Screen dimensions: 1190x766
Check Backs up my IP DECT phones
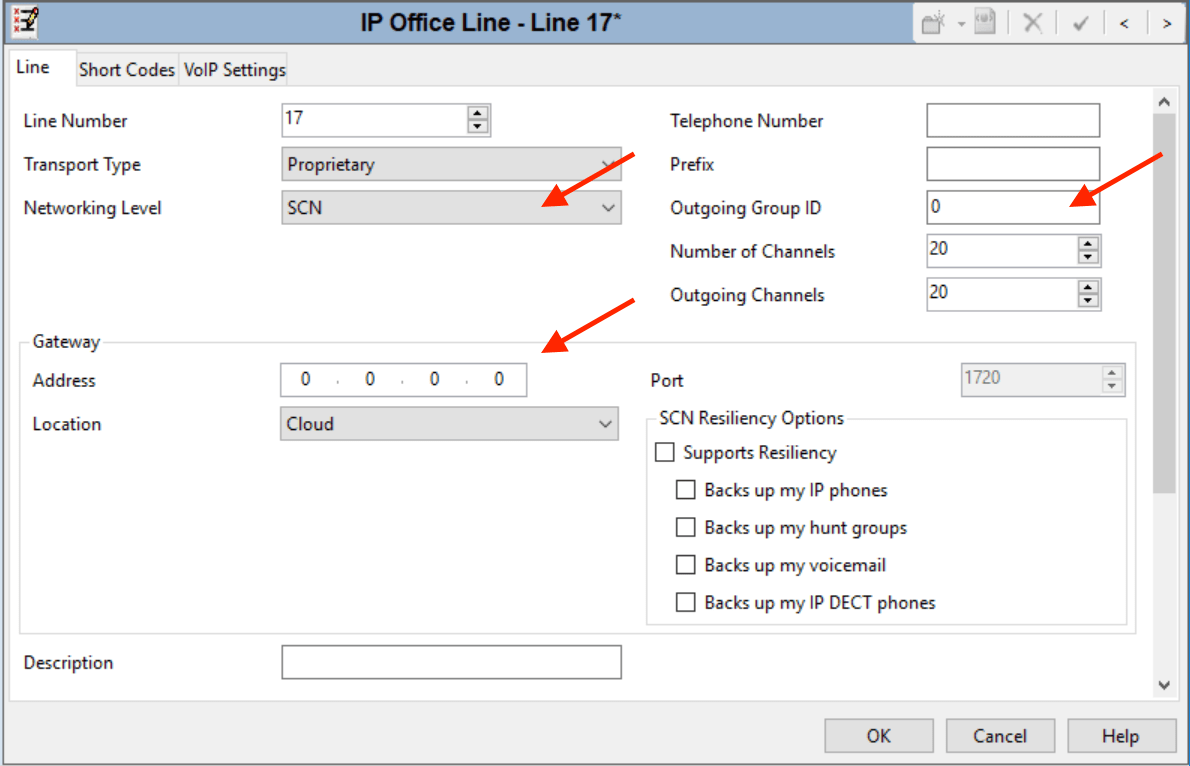point(685,602)
